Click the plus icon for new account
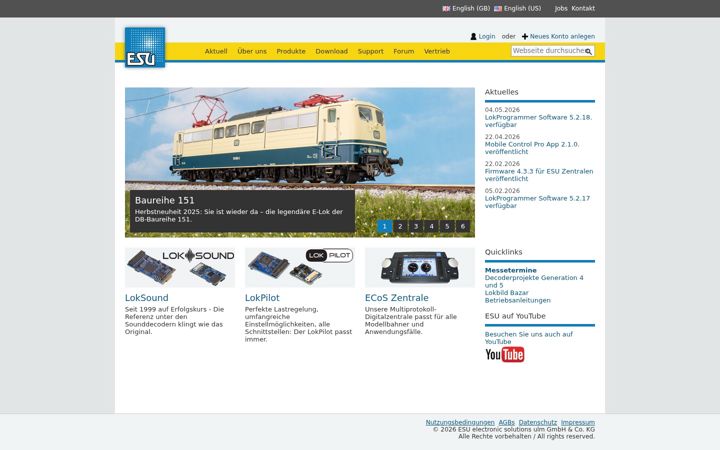Viewport: 720px width, 450px height. click(525, 36)
